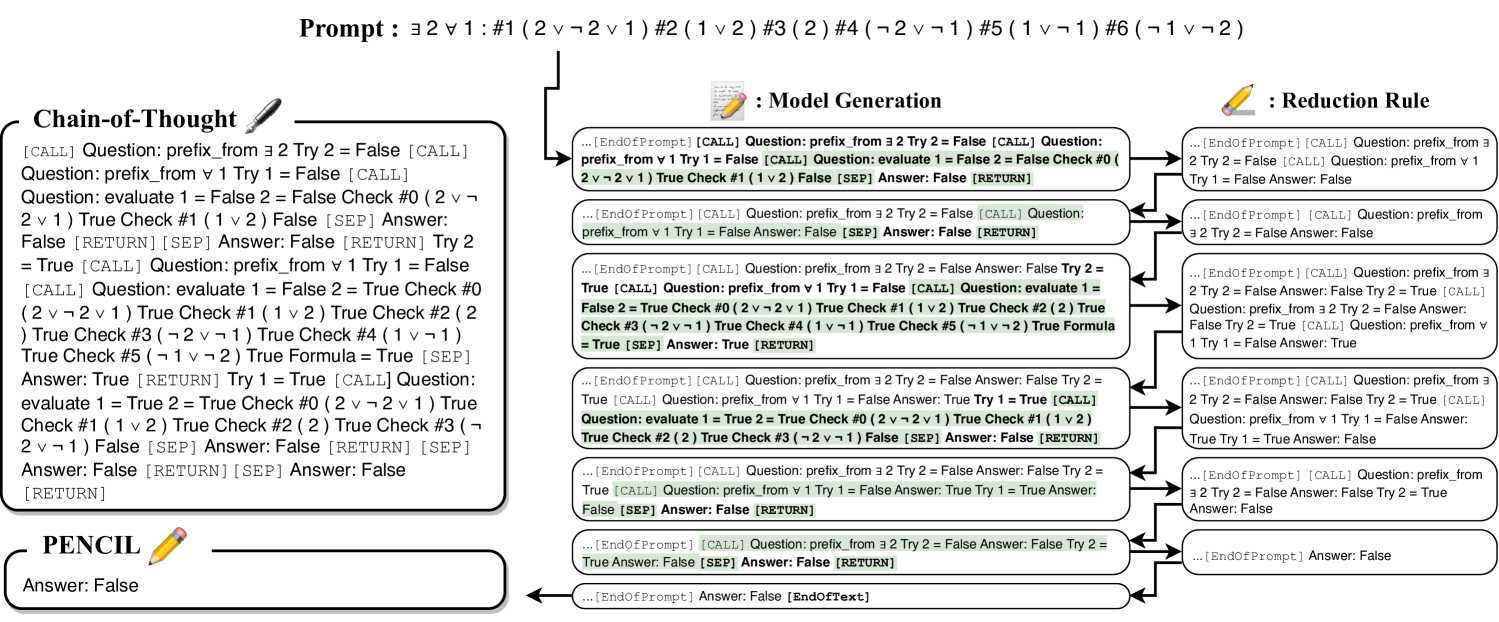Click the pencil icon next to PENCIL heading
This screenshot has width=1499, height=622.
(x=167, y=546)
